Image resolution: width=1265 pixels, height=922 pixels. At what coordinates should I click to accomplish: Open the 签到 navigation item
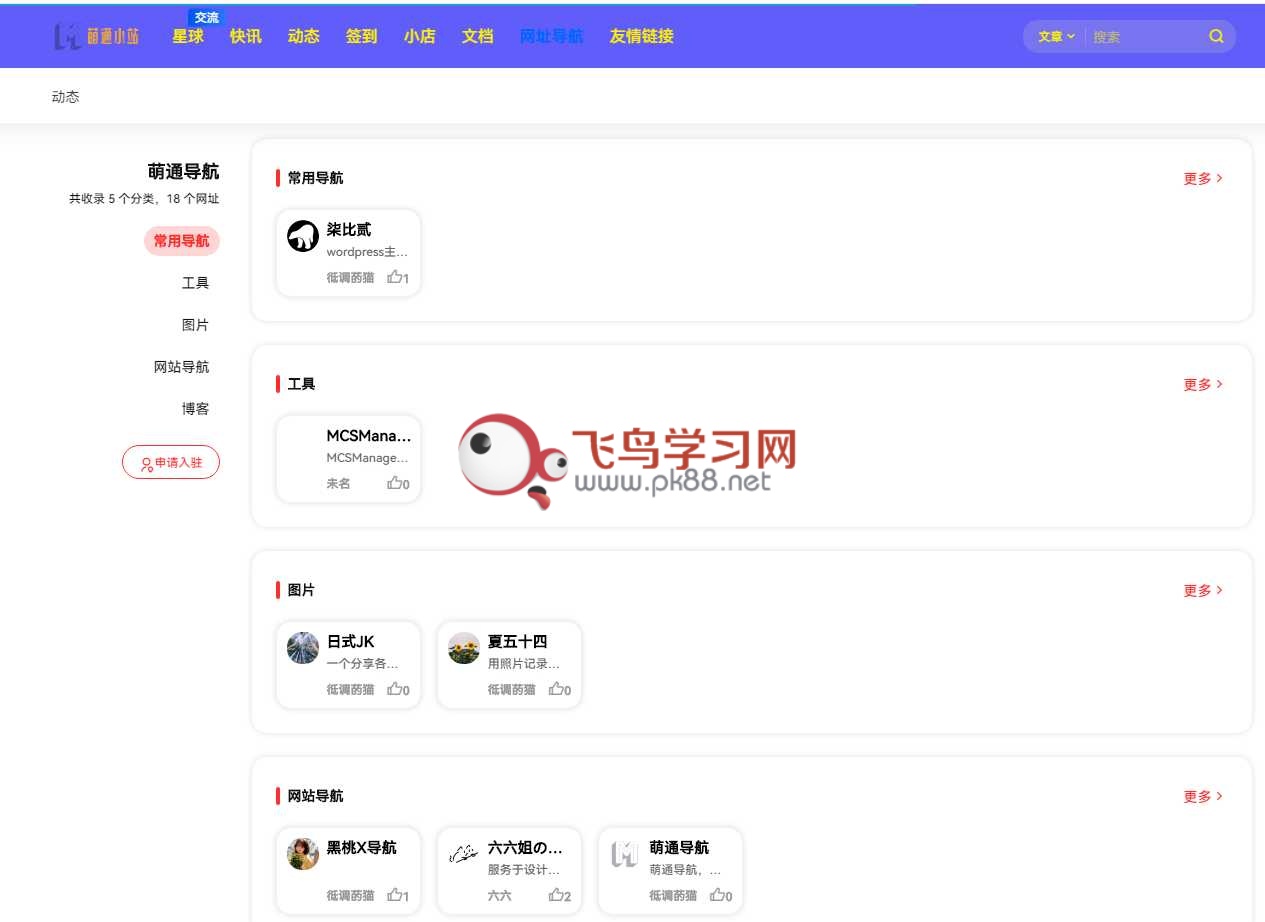[361, 37]
